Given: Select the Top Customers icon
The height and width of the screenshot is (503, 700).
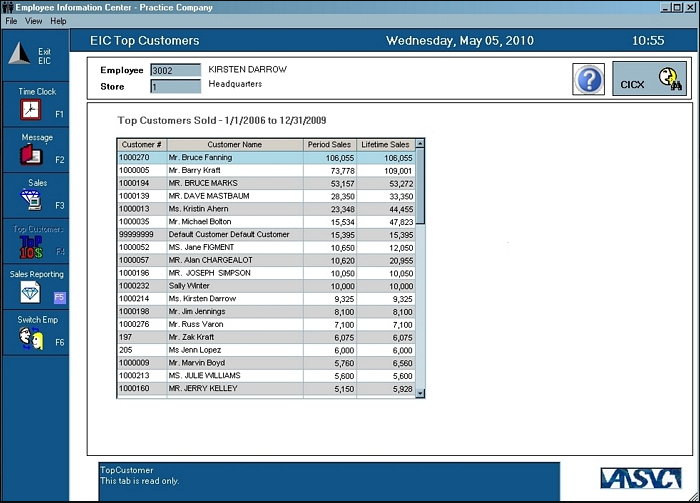Looking at the screenshot, I should [31, 247].
